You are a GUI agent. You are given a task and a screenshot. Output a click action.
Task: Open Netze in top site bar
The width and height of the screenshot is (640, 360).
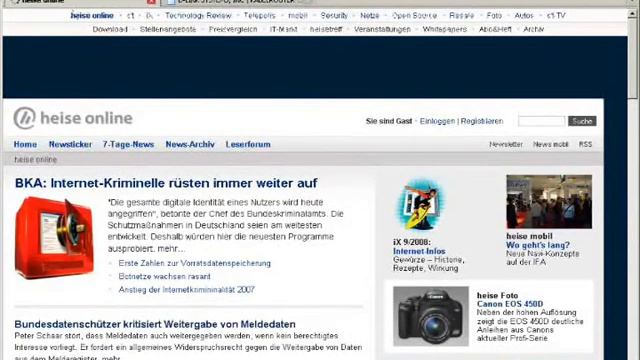pyautogui.click(x=369, y=16)
